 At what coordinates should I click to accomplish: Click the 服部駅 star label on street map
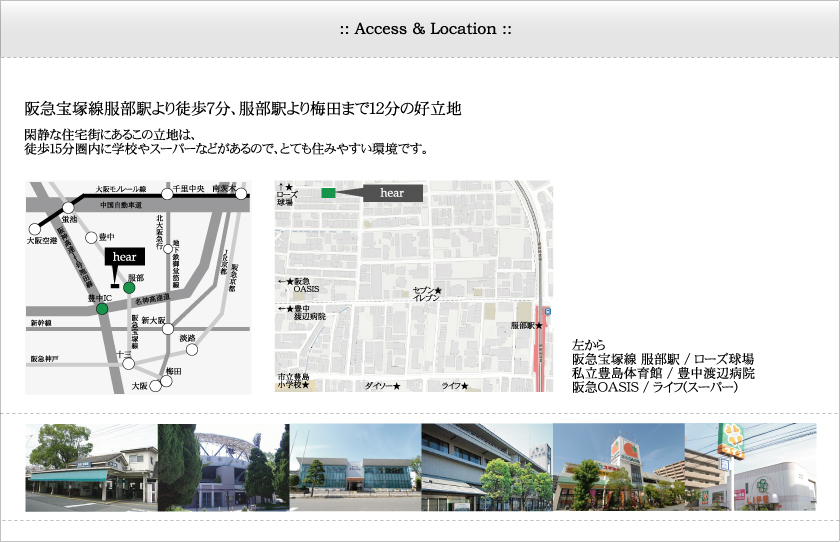(526, 326)
